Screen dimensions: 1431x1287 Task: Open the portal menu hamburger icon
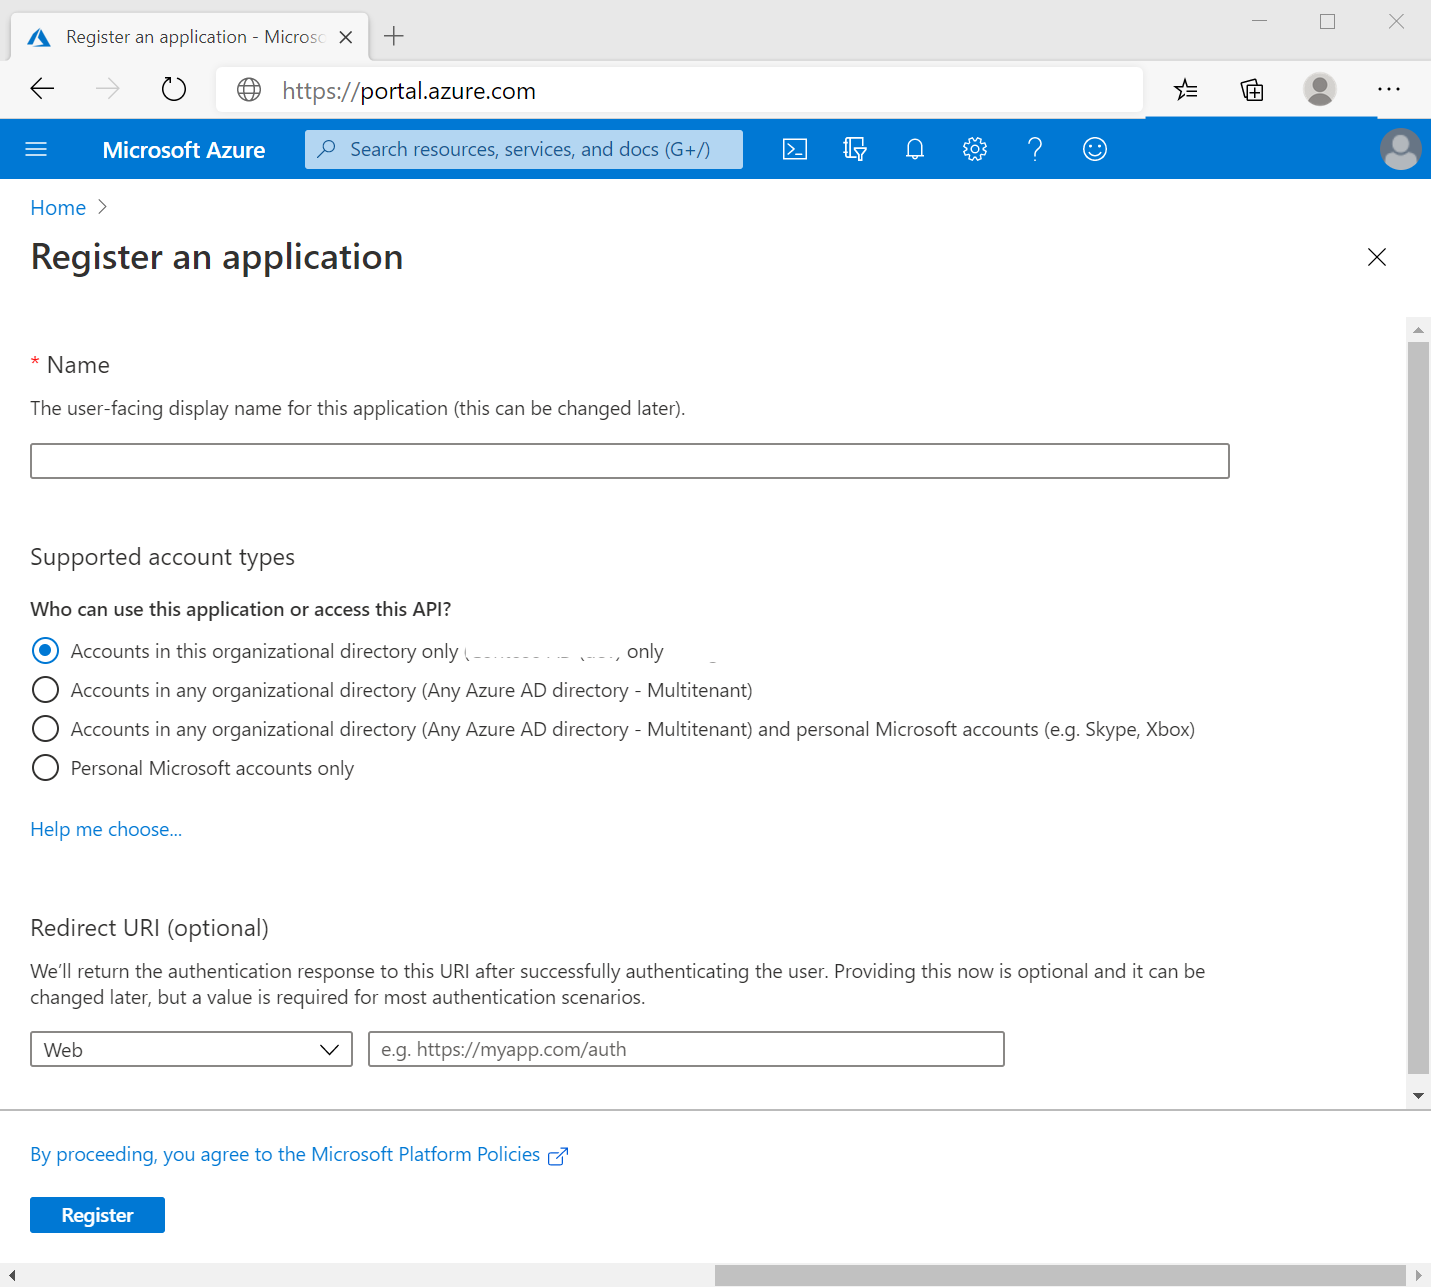point(36,149)
